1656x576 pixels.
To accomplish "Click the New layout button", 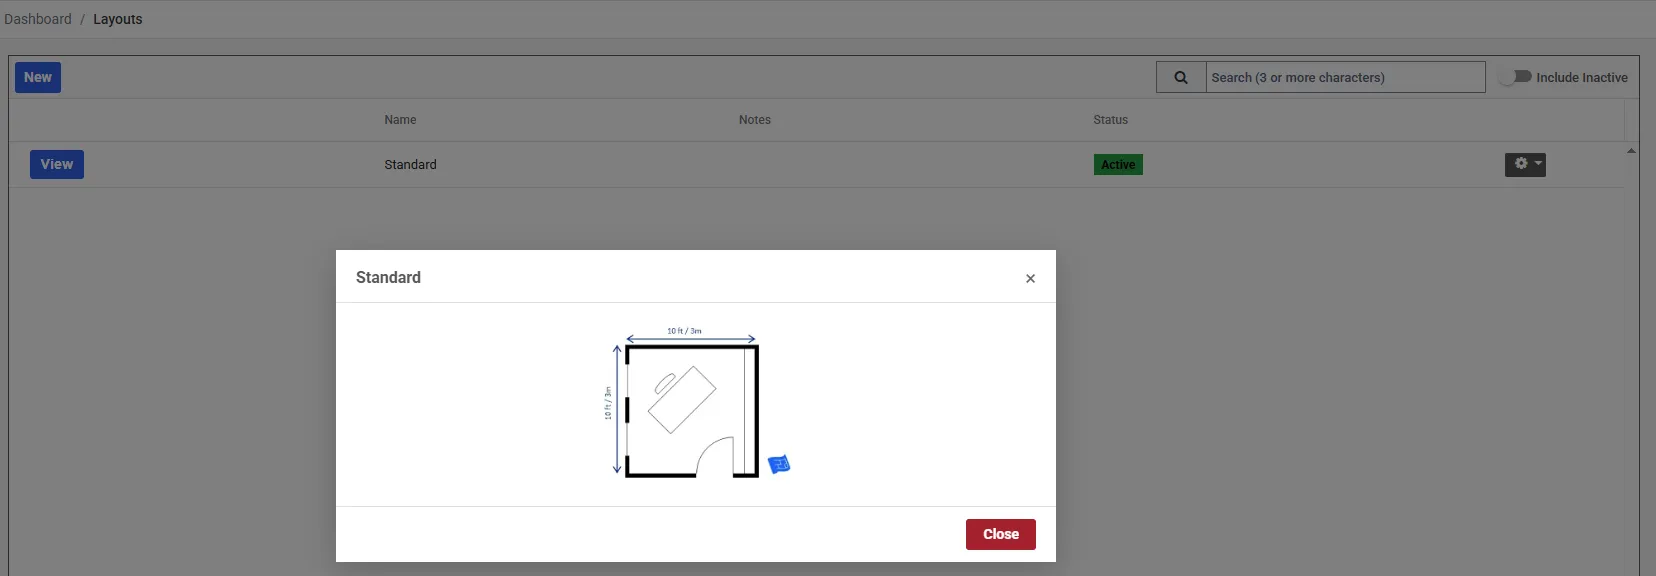I will pyautogui.click(x=38, y=77).
